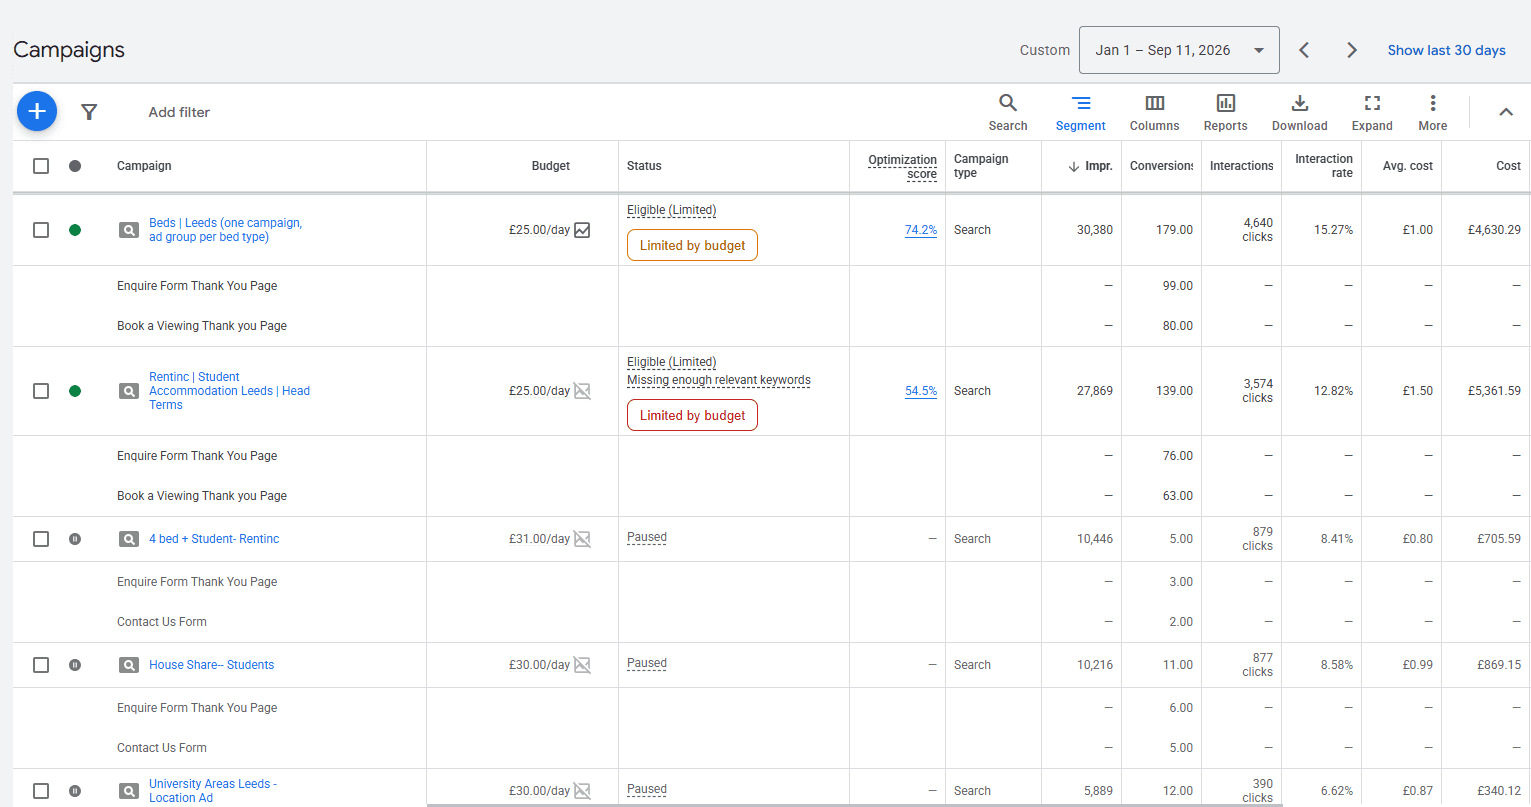Click the search campaign icon for Beds | Leeds

tap(129, 230)
